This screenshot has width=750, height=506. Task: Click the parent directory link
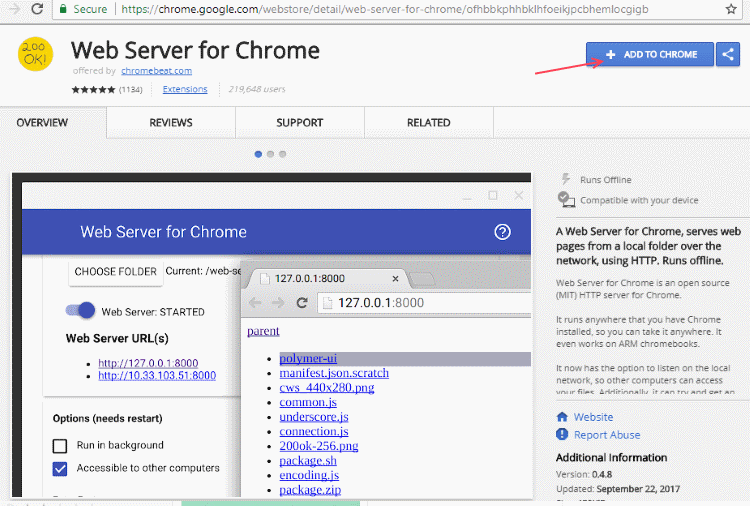tap(263, 331)
